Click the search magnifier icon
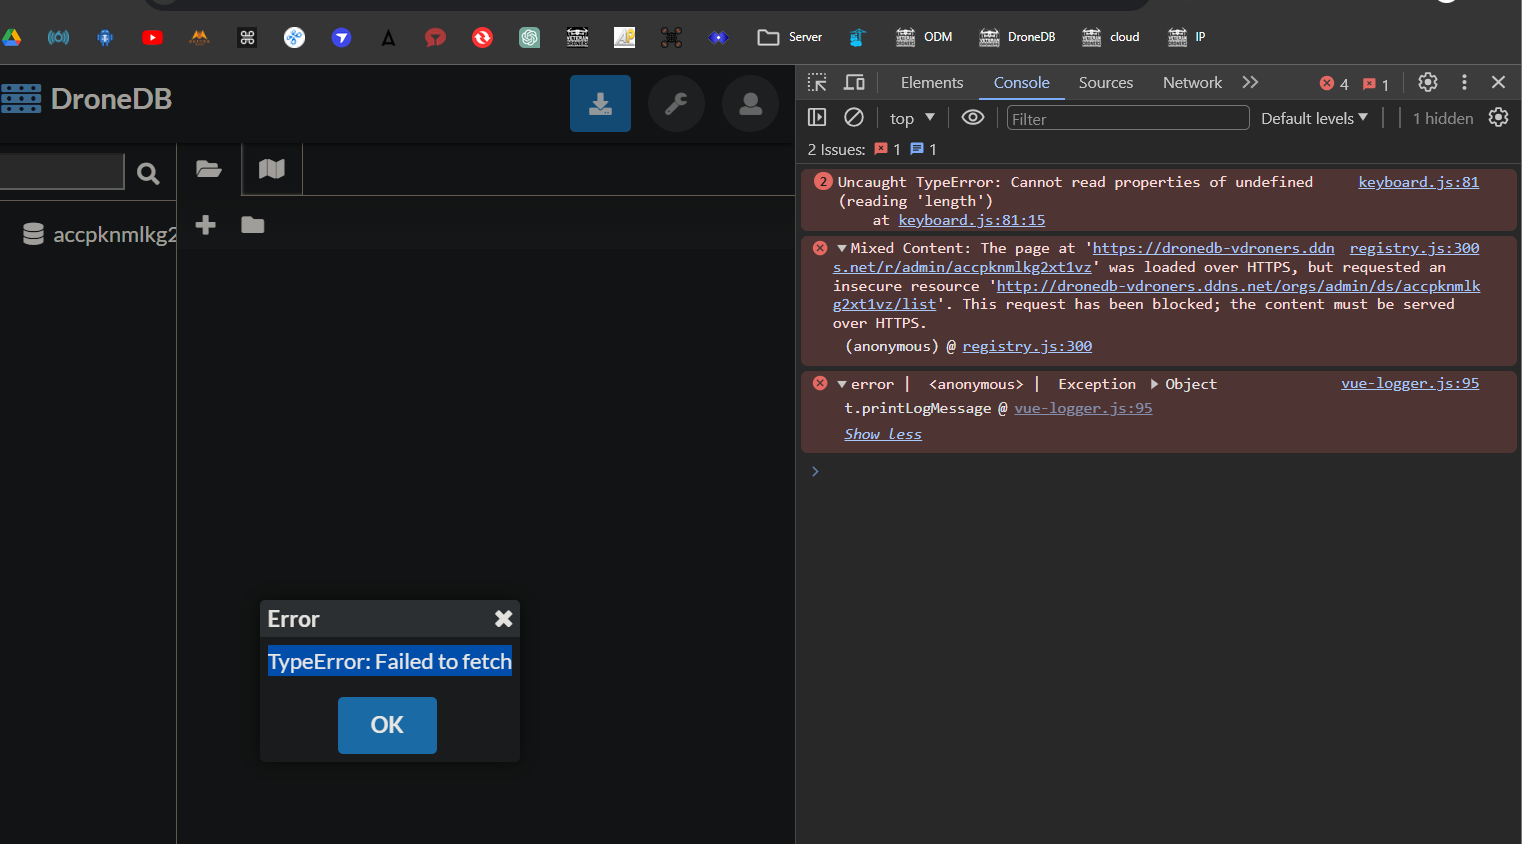The width and height of the screenshot is (1522, 844). (148, 174)
